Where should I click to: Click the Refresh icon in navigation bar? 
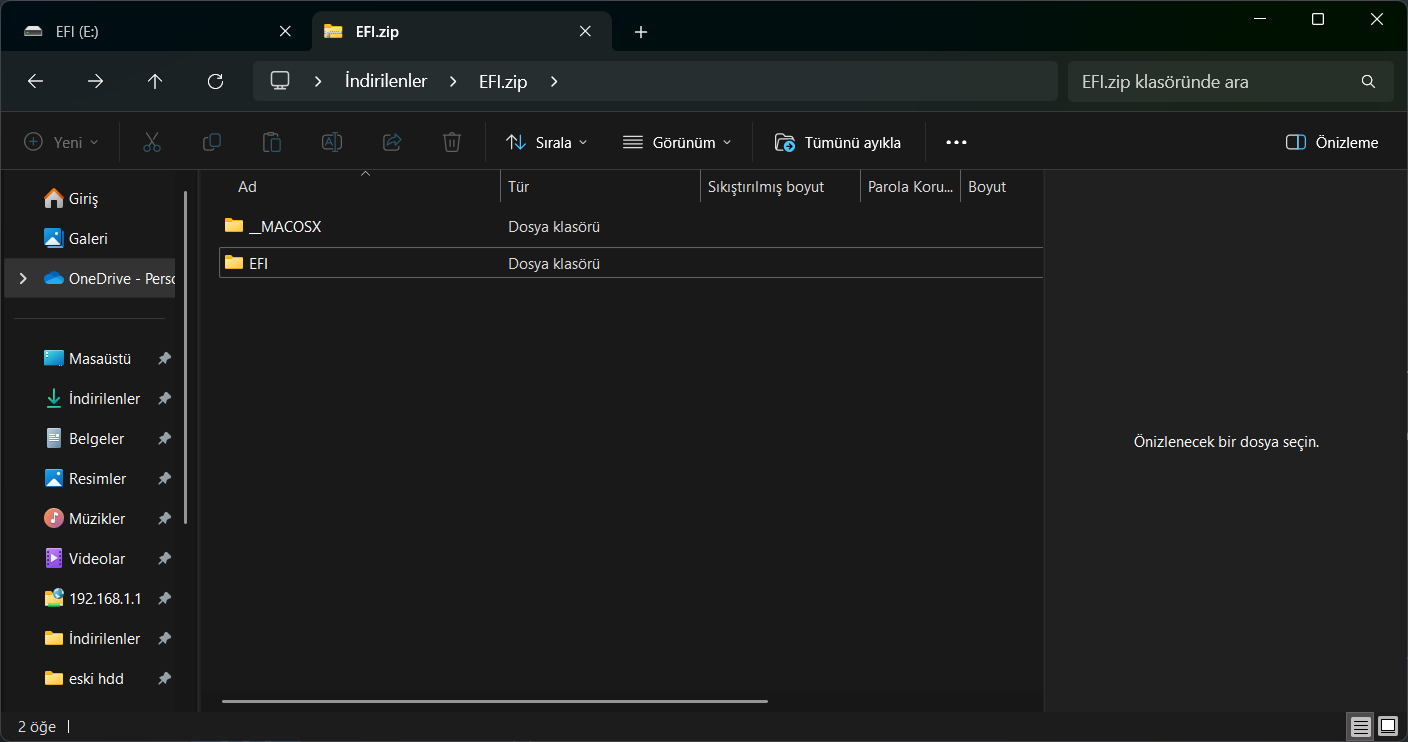[215, 82]
